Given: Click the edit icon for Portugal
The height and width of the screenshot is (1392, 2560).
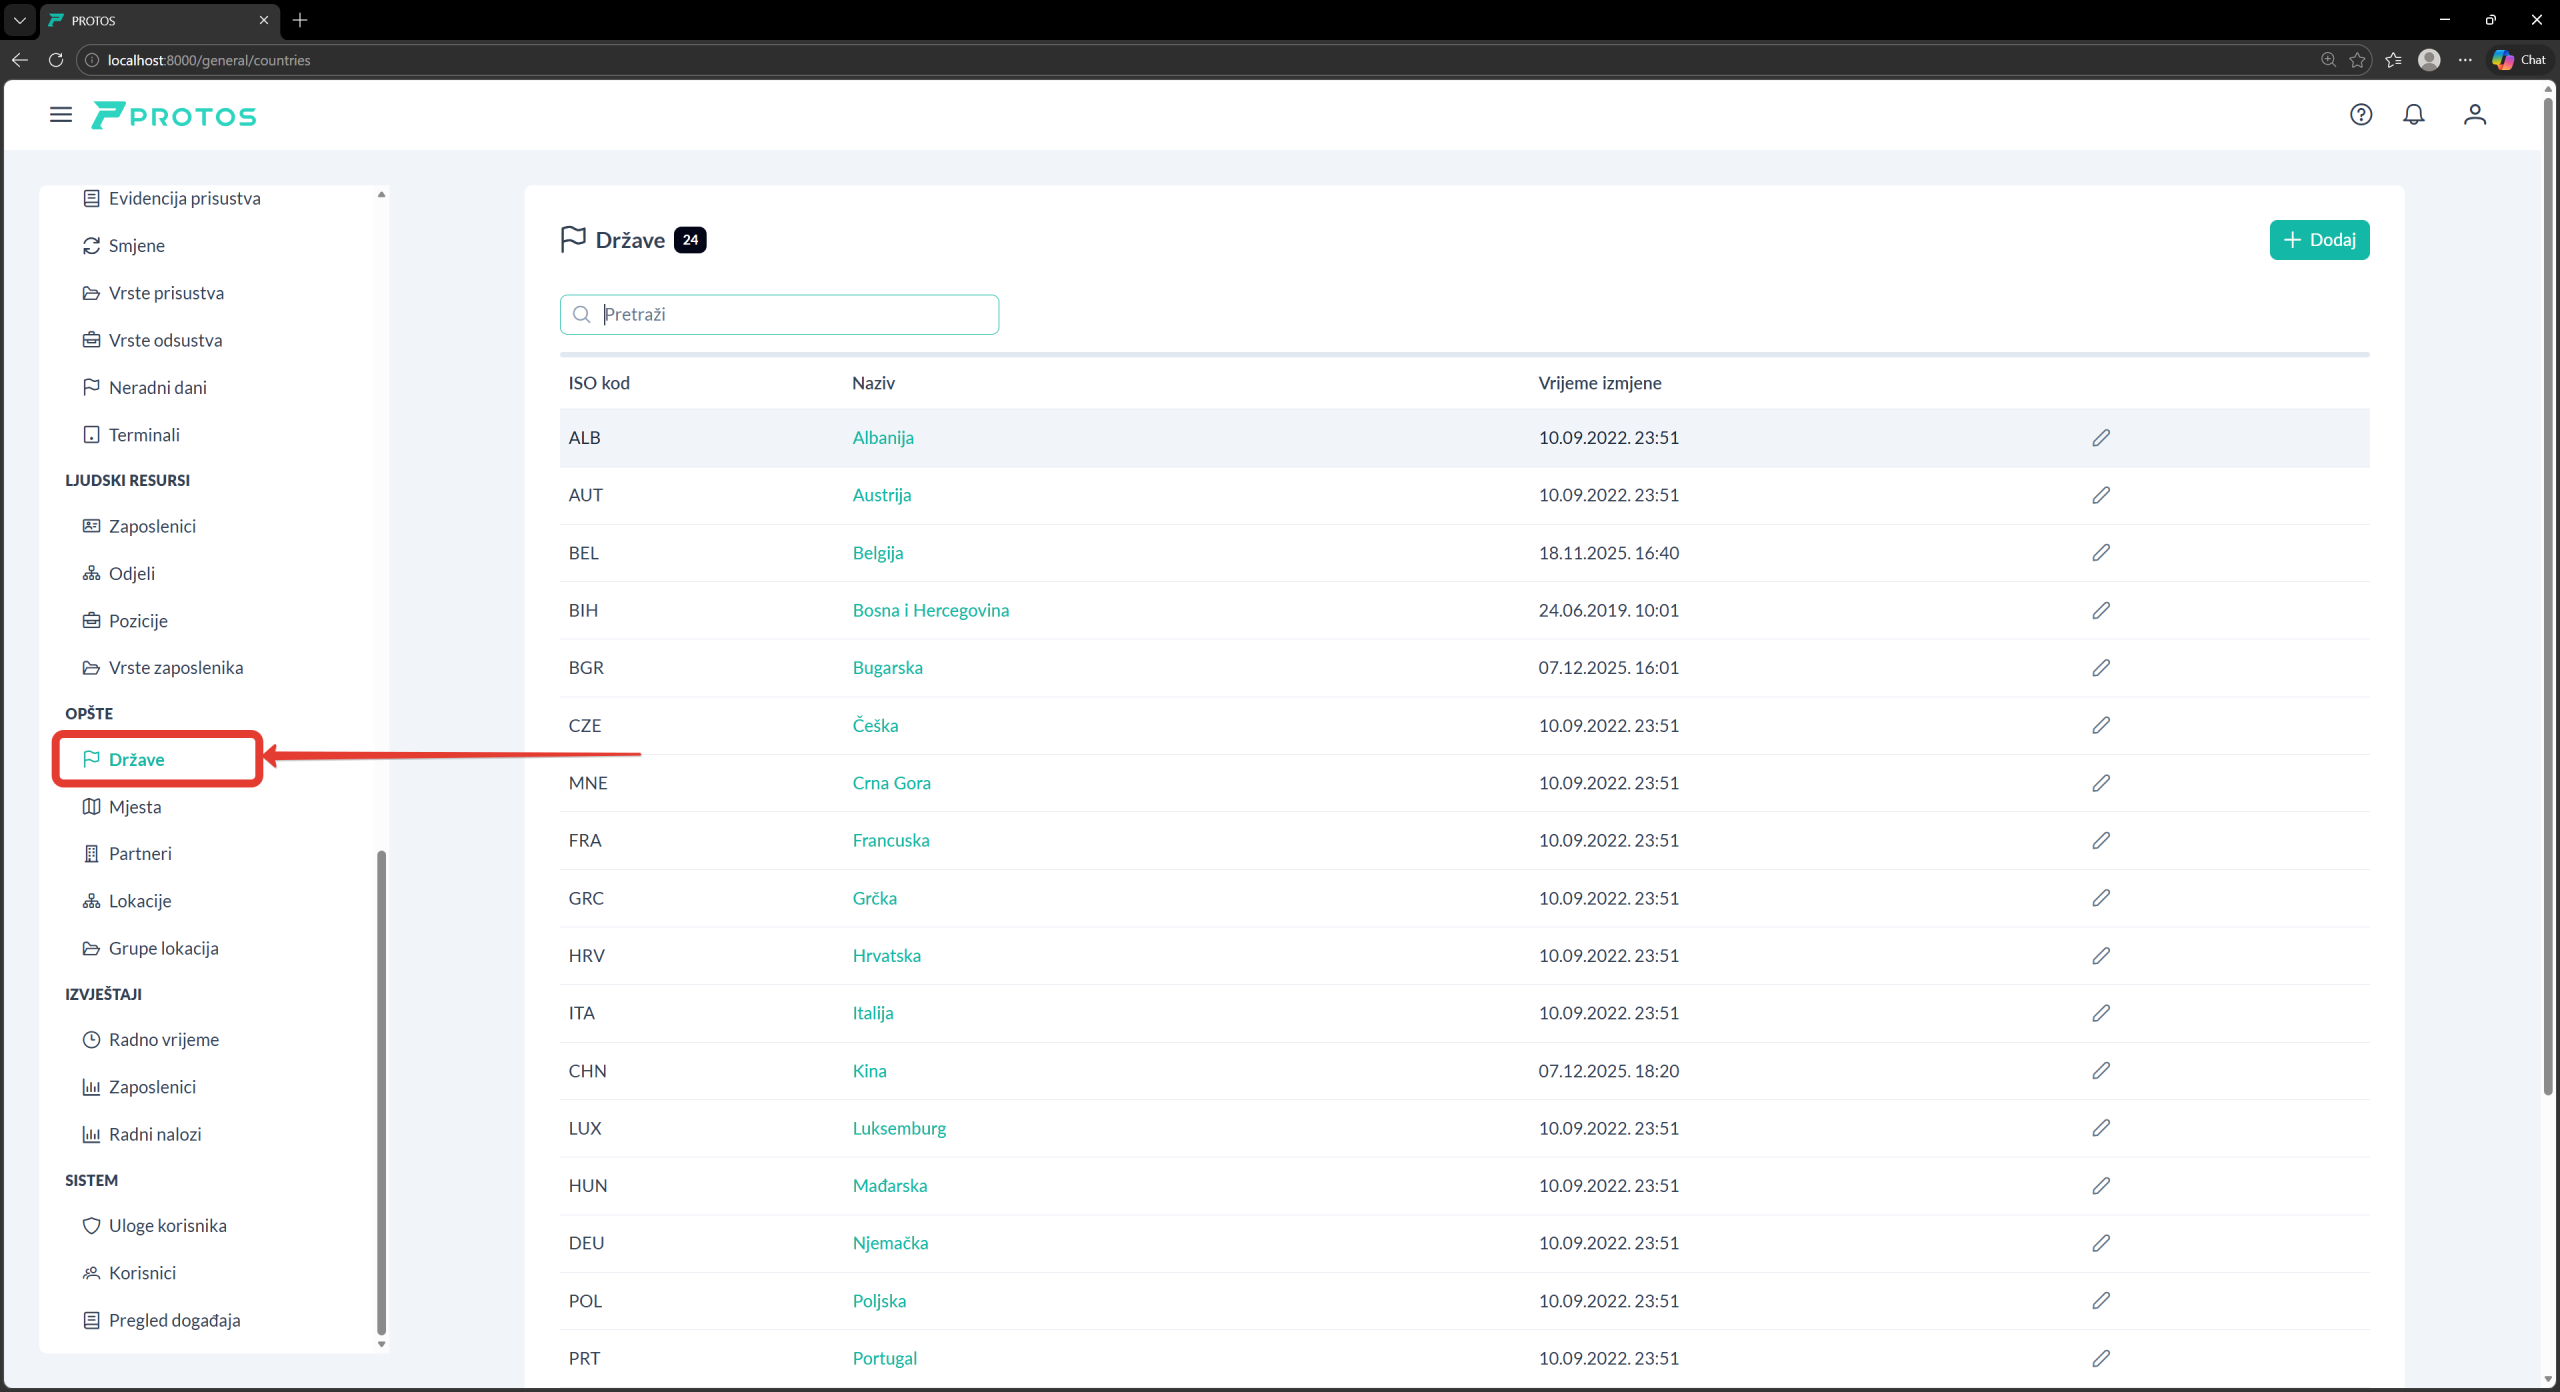Looking at the screenshot, I should [2100, 1359].
